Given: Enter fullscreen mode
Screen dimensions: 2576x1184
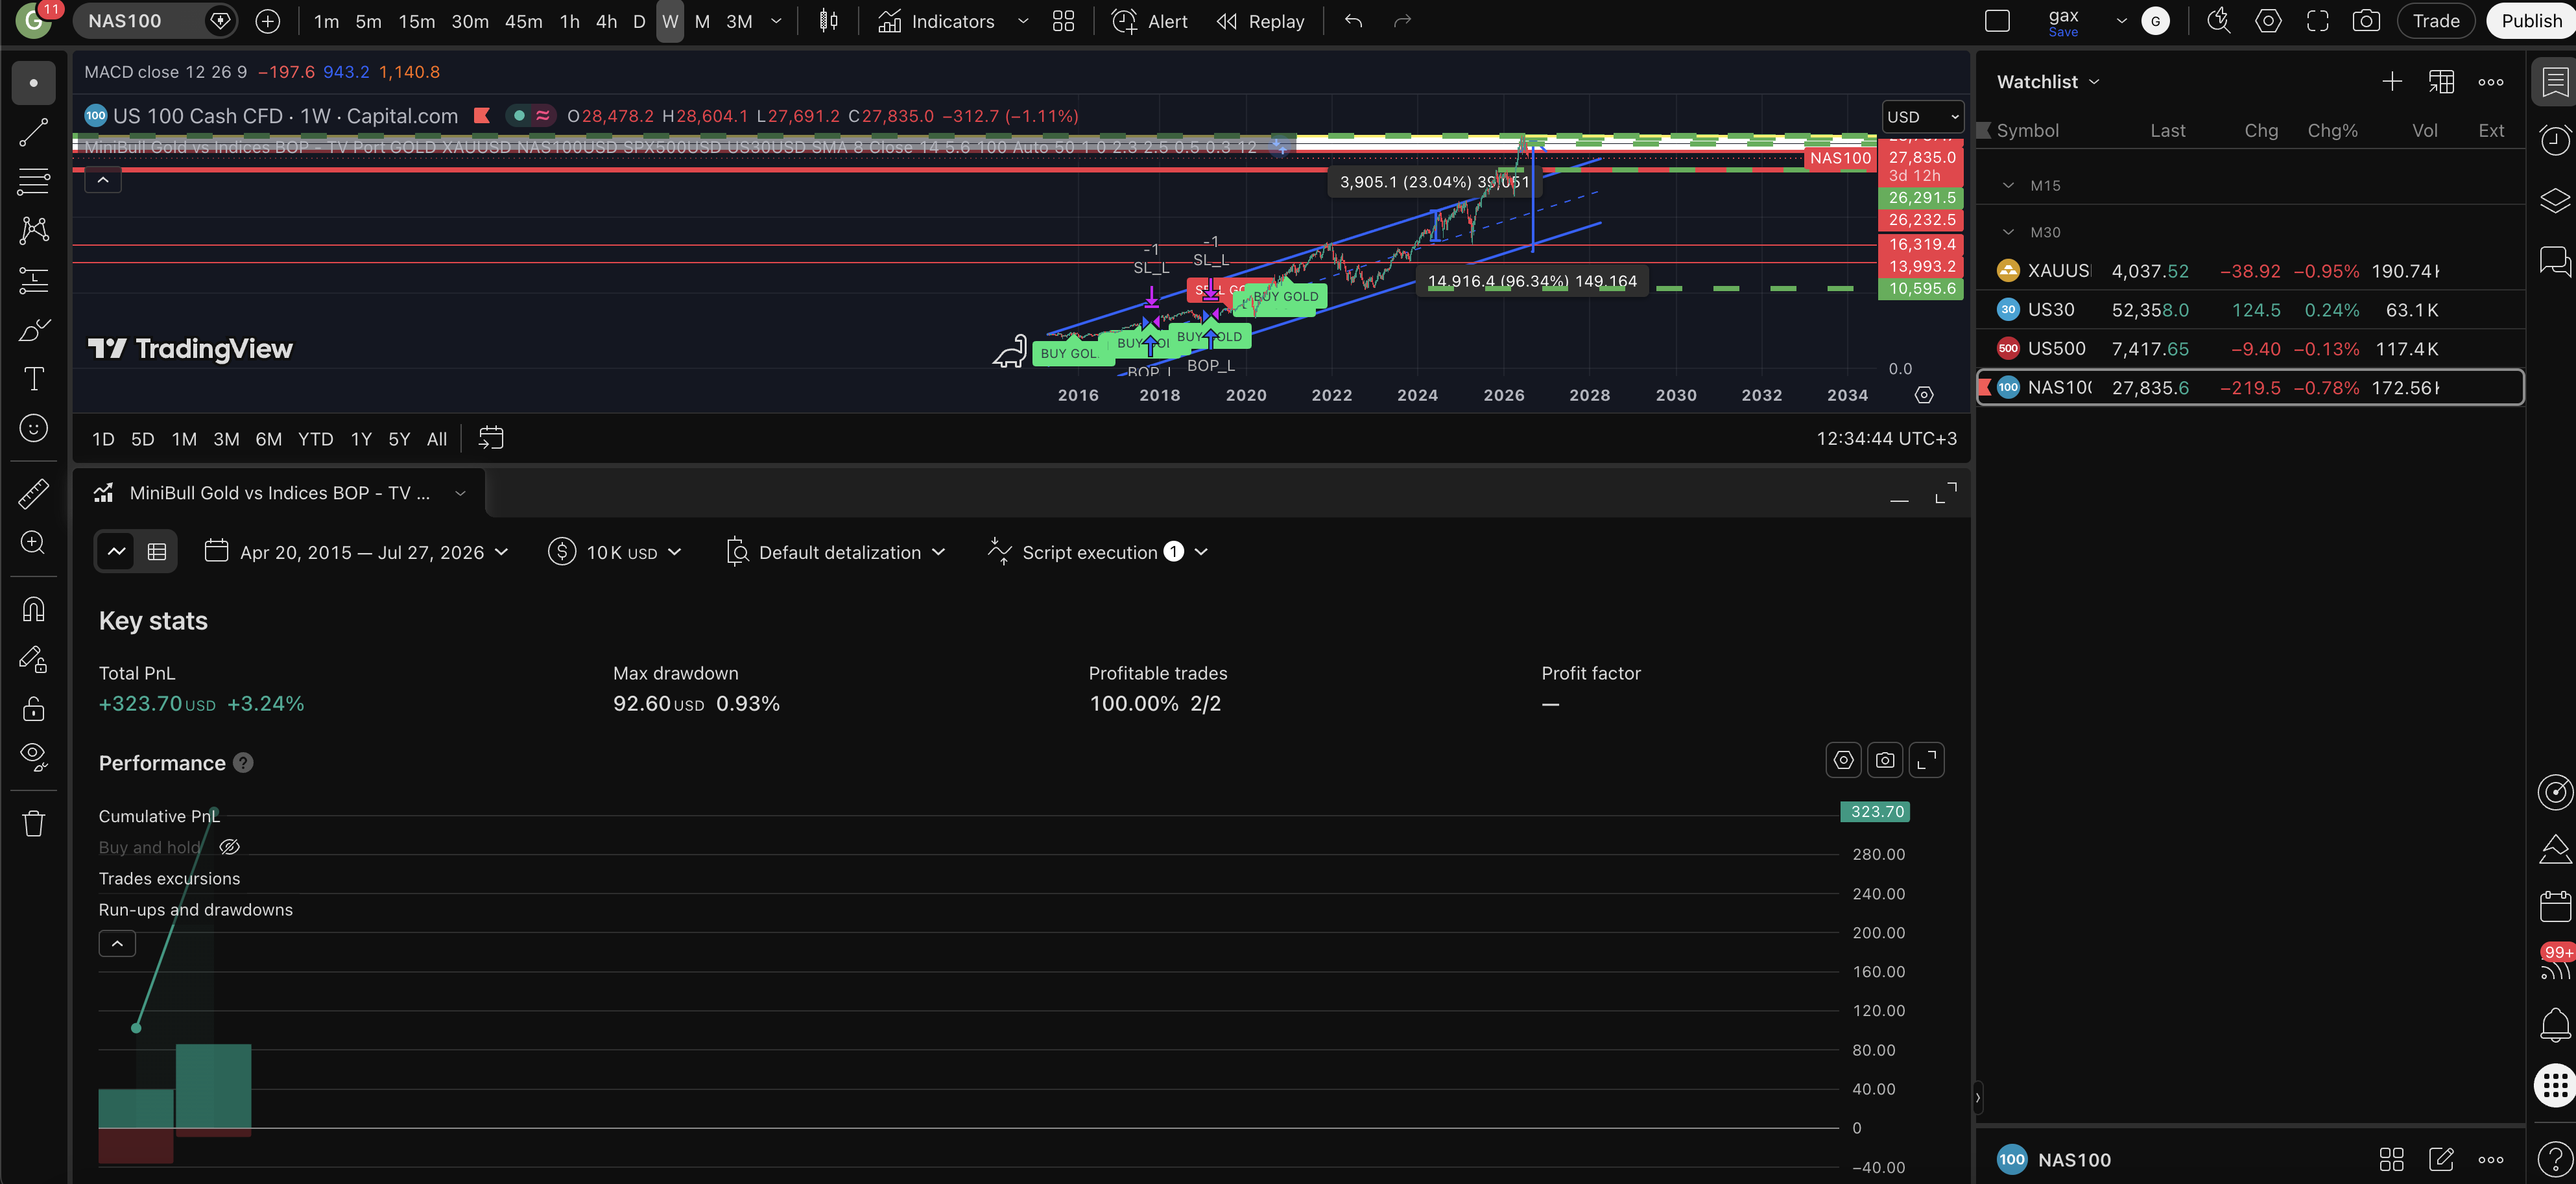Looking at the screenshot, I should (2317, 21).
